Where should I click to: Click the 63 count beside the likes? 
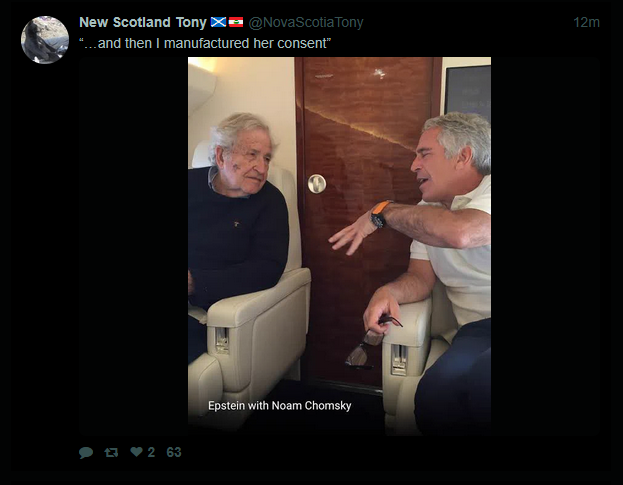[x=174, y=452]
